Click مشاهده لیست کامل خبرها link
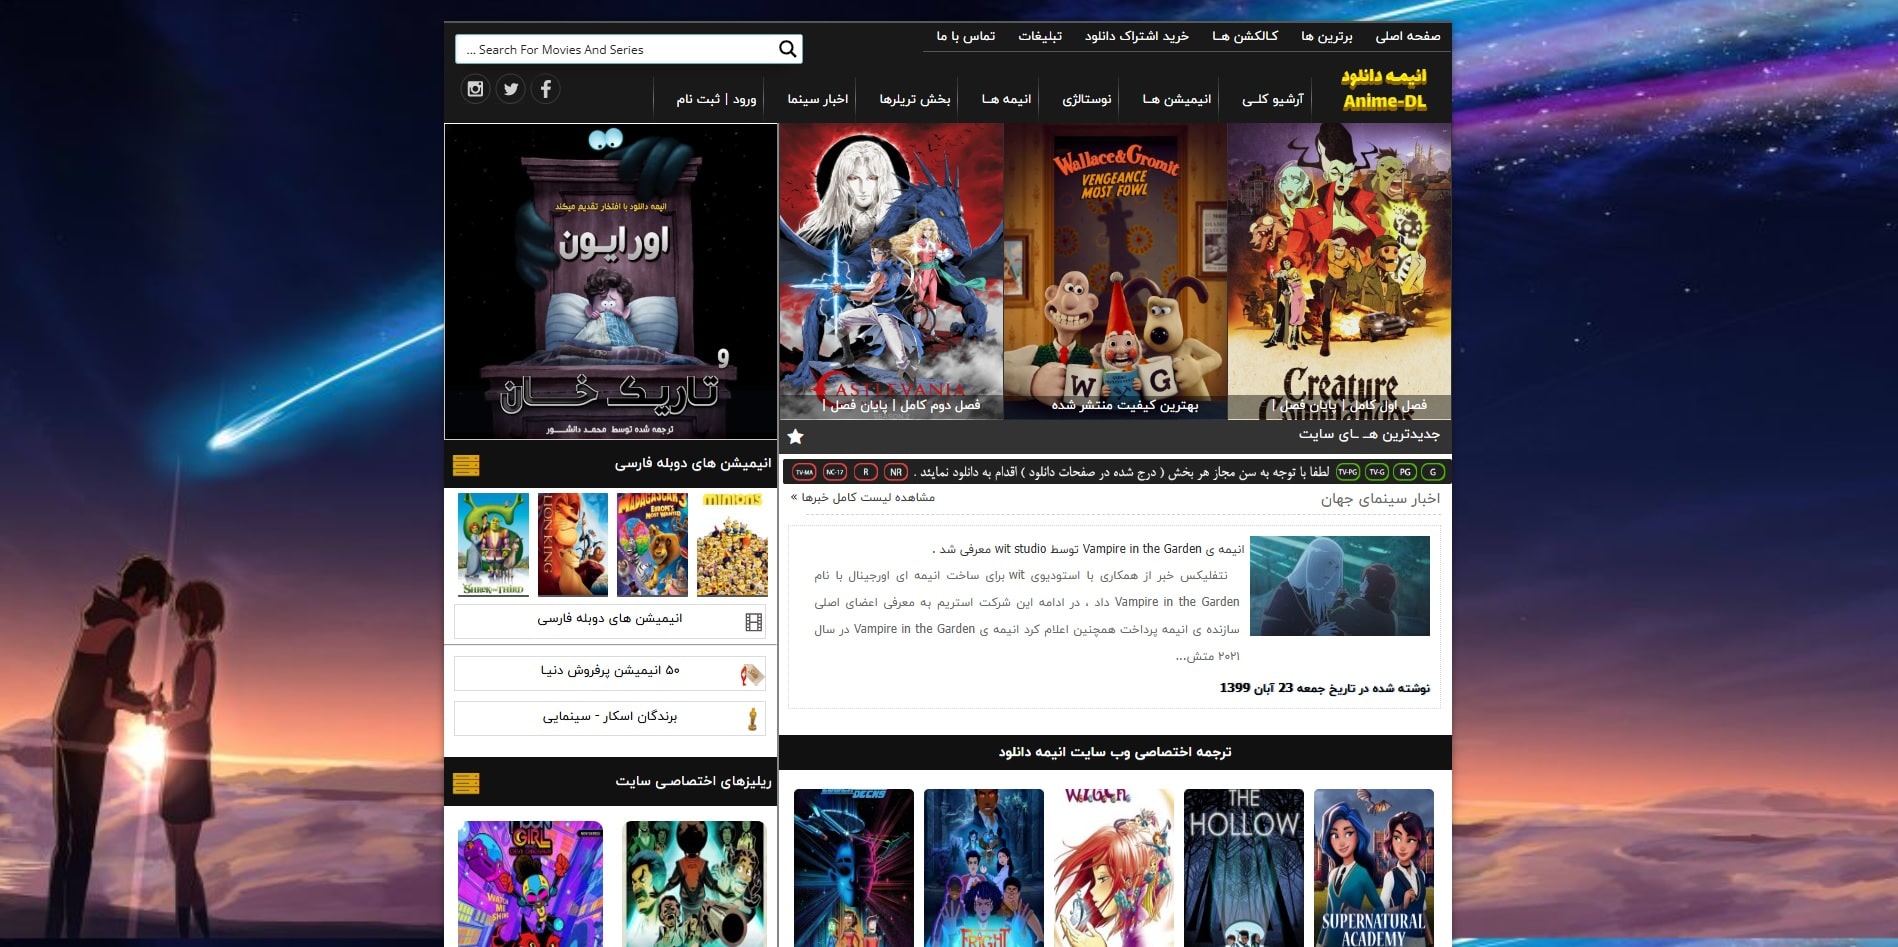 coord(863,497)
